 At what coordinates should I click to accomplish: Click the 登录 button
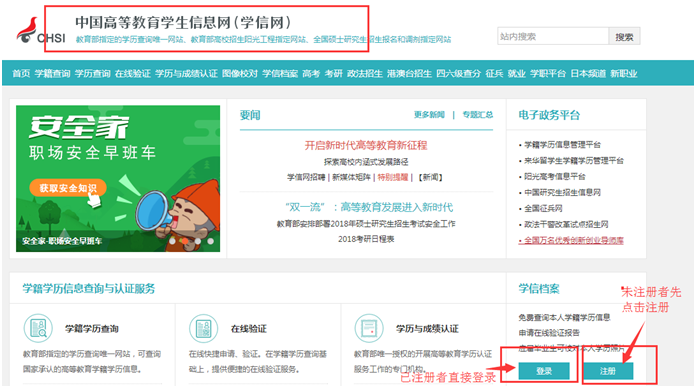[544, 371]
